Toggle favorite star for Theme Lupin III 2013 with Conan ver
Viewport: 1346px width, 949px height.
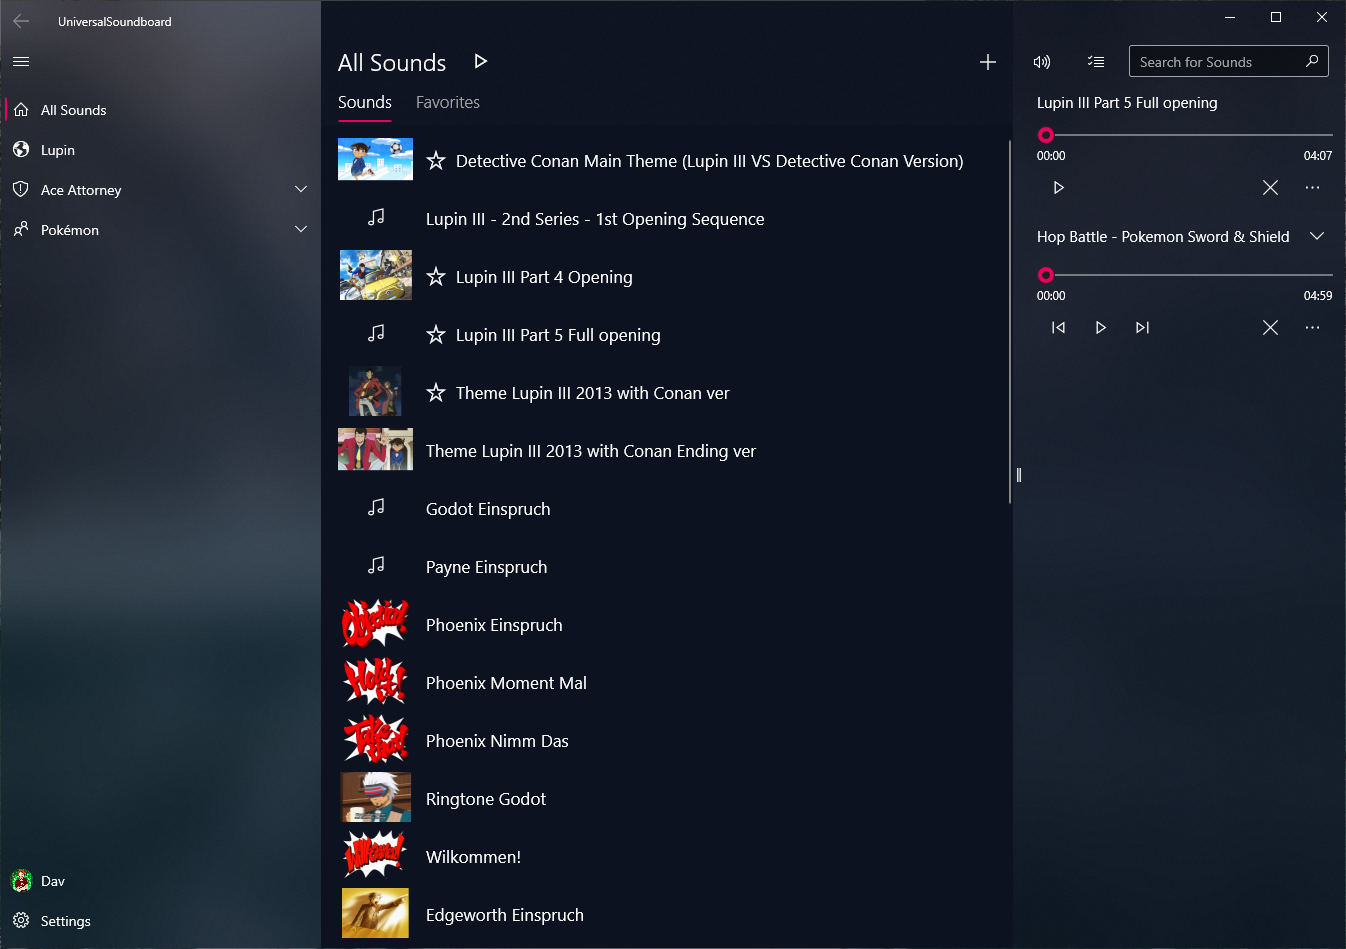click(436, 392)
